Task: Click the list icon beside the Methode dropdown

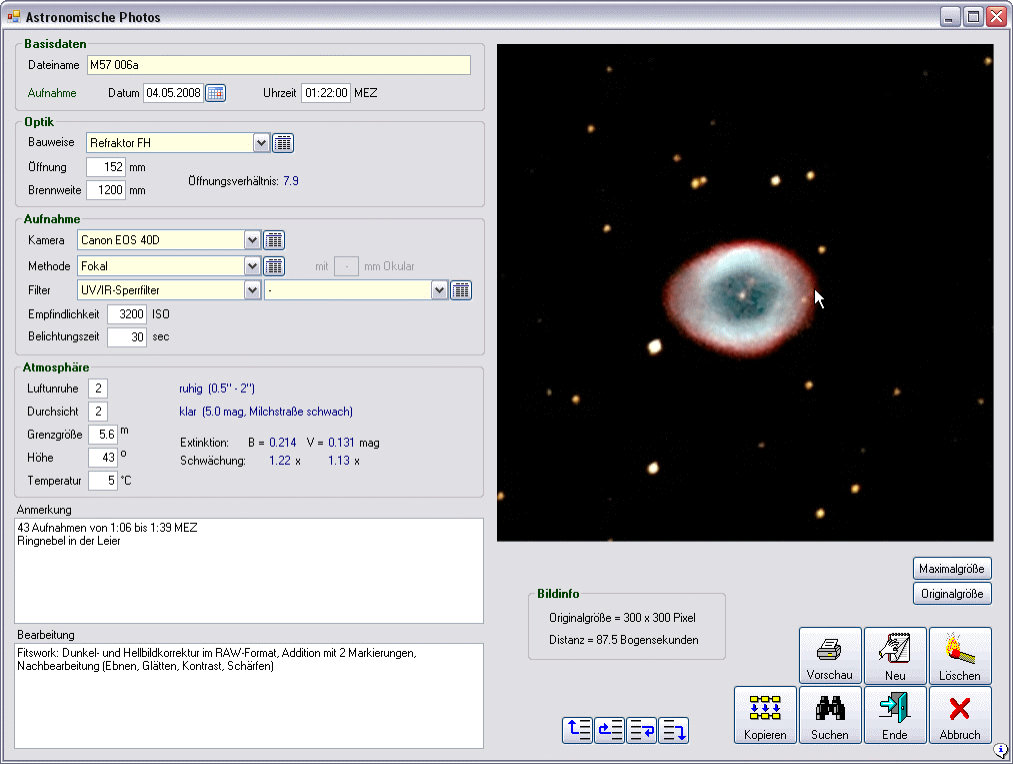Action: pyautogui.click(x=274, y=266)
